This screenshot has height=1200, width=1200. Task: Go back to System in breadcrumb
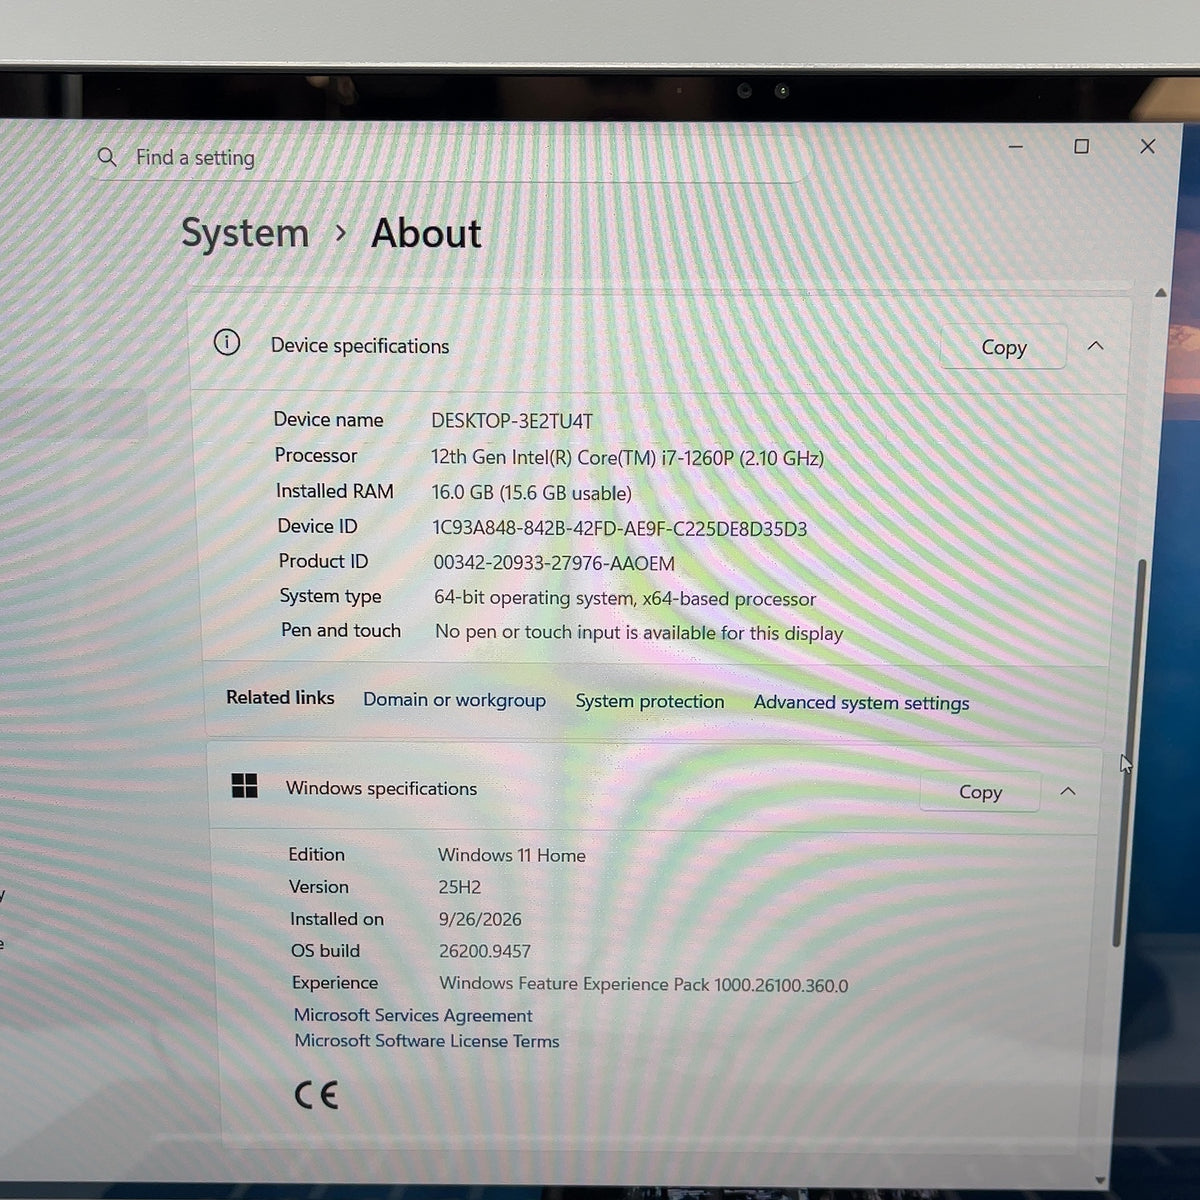pos(245,233)
